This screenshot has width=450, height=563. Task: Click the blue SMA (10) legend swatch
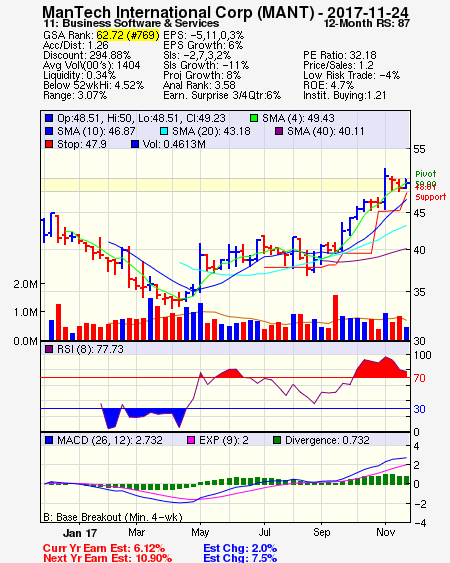coord(49,131)
